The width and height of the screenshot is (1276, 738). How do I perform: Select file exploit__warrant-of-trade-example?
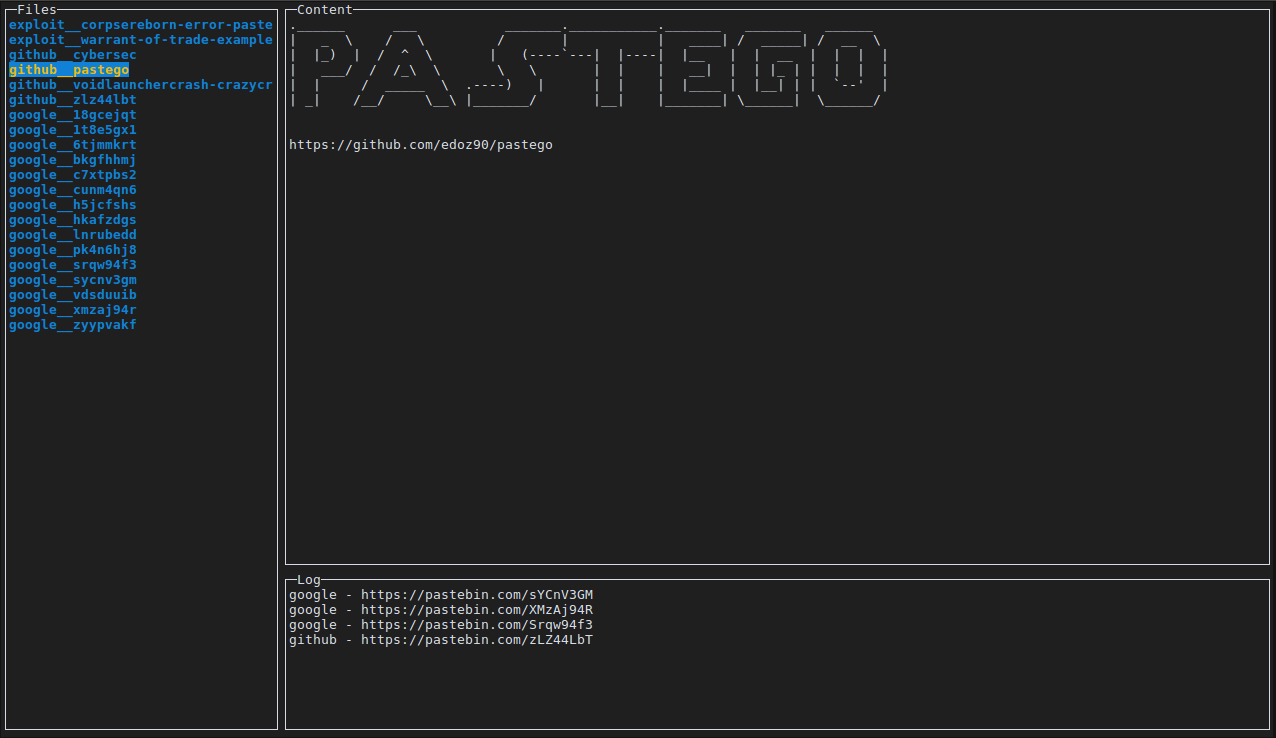[141, 40]
